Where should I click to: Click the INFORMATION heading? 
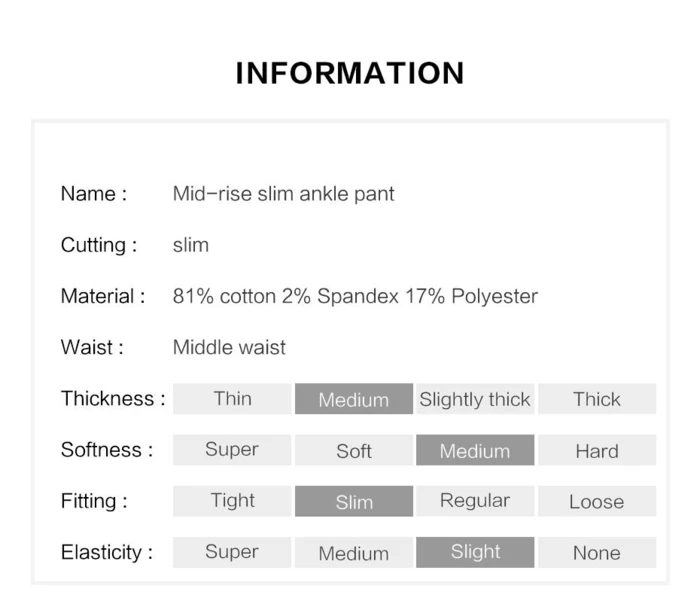coord(350,73)
